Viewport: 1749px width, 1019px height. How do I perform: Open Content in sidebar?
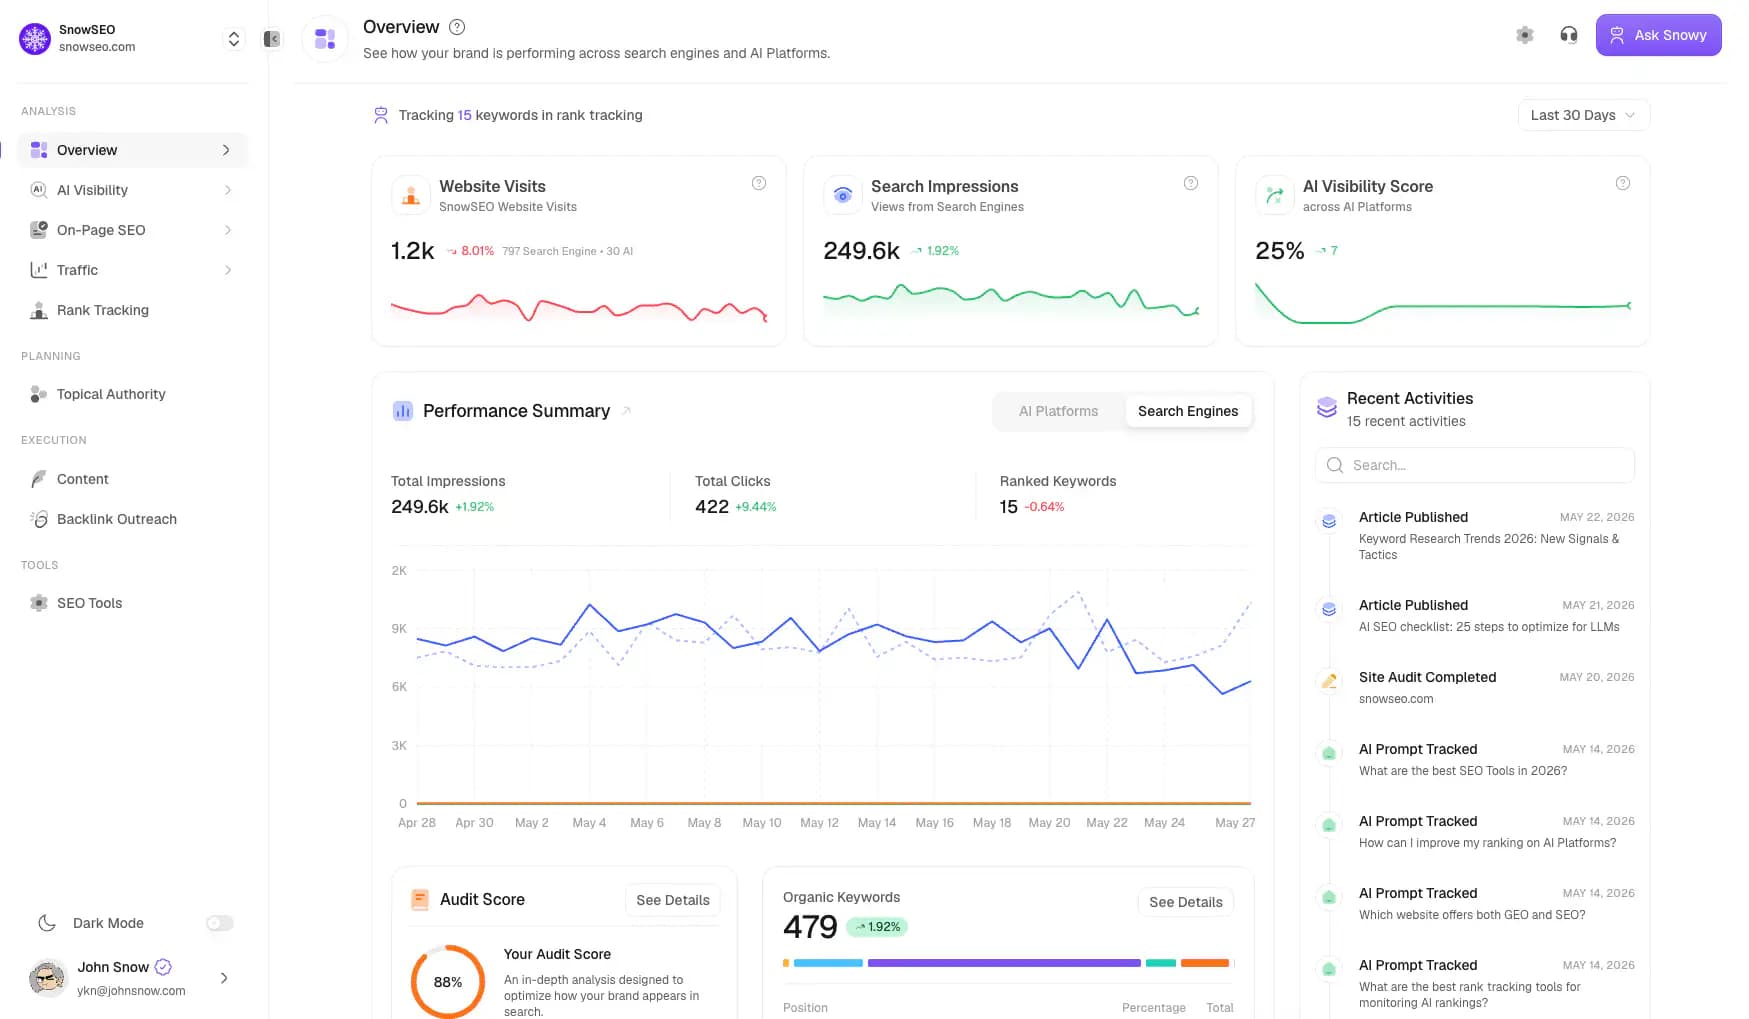[132, 479]
